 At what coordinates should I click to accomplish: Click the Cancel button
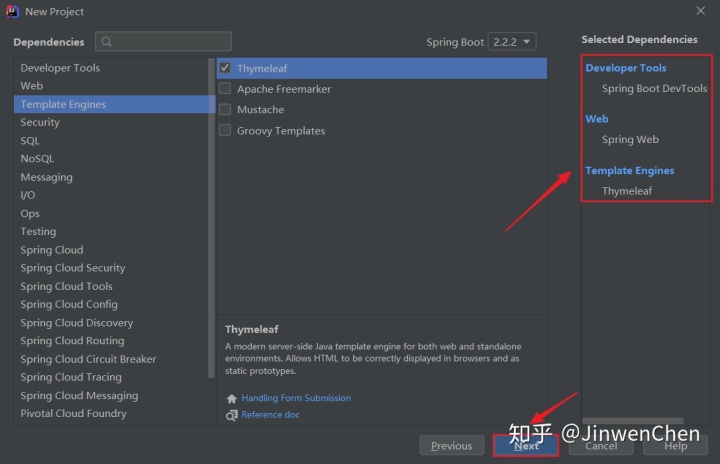point(601,446)
